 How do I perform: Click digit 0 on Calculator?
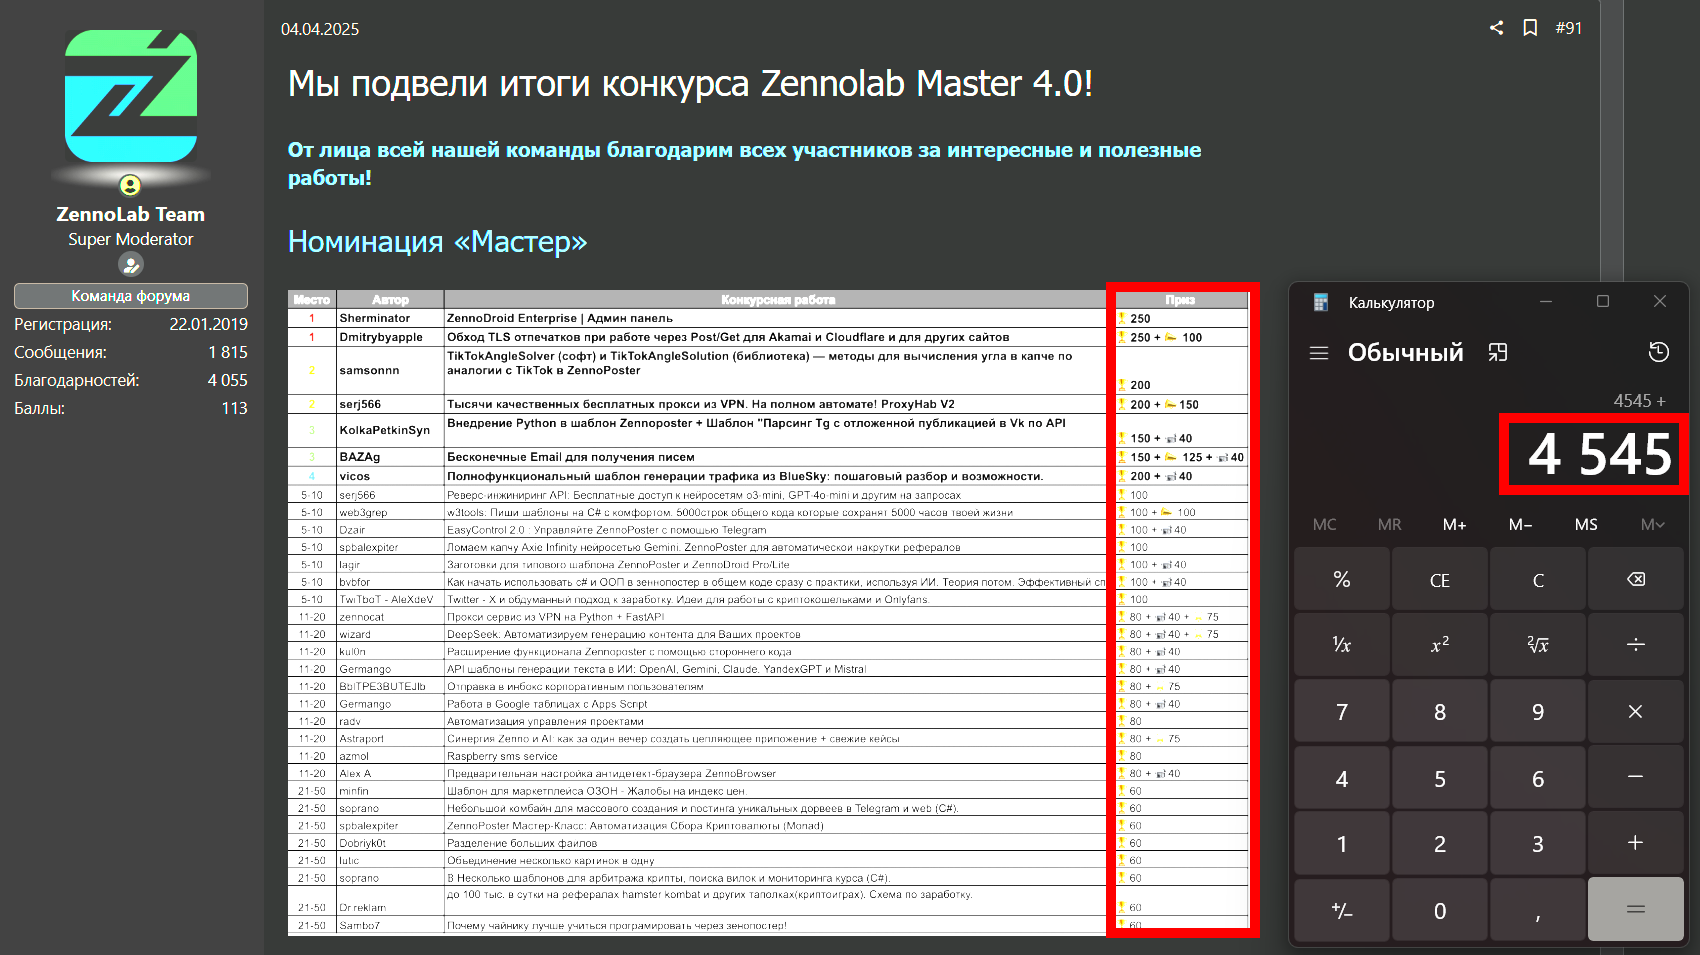click(1440, 910)
